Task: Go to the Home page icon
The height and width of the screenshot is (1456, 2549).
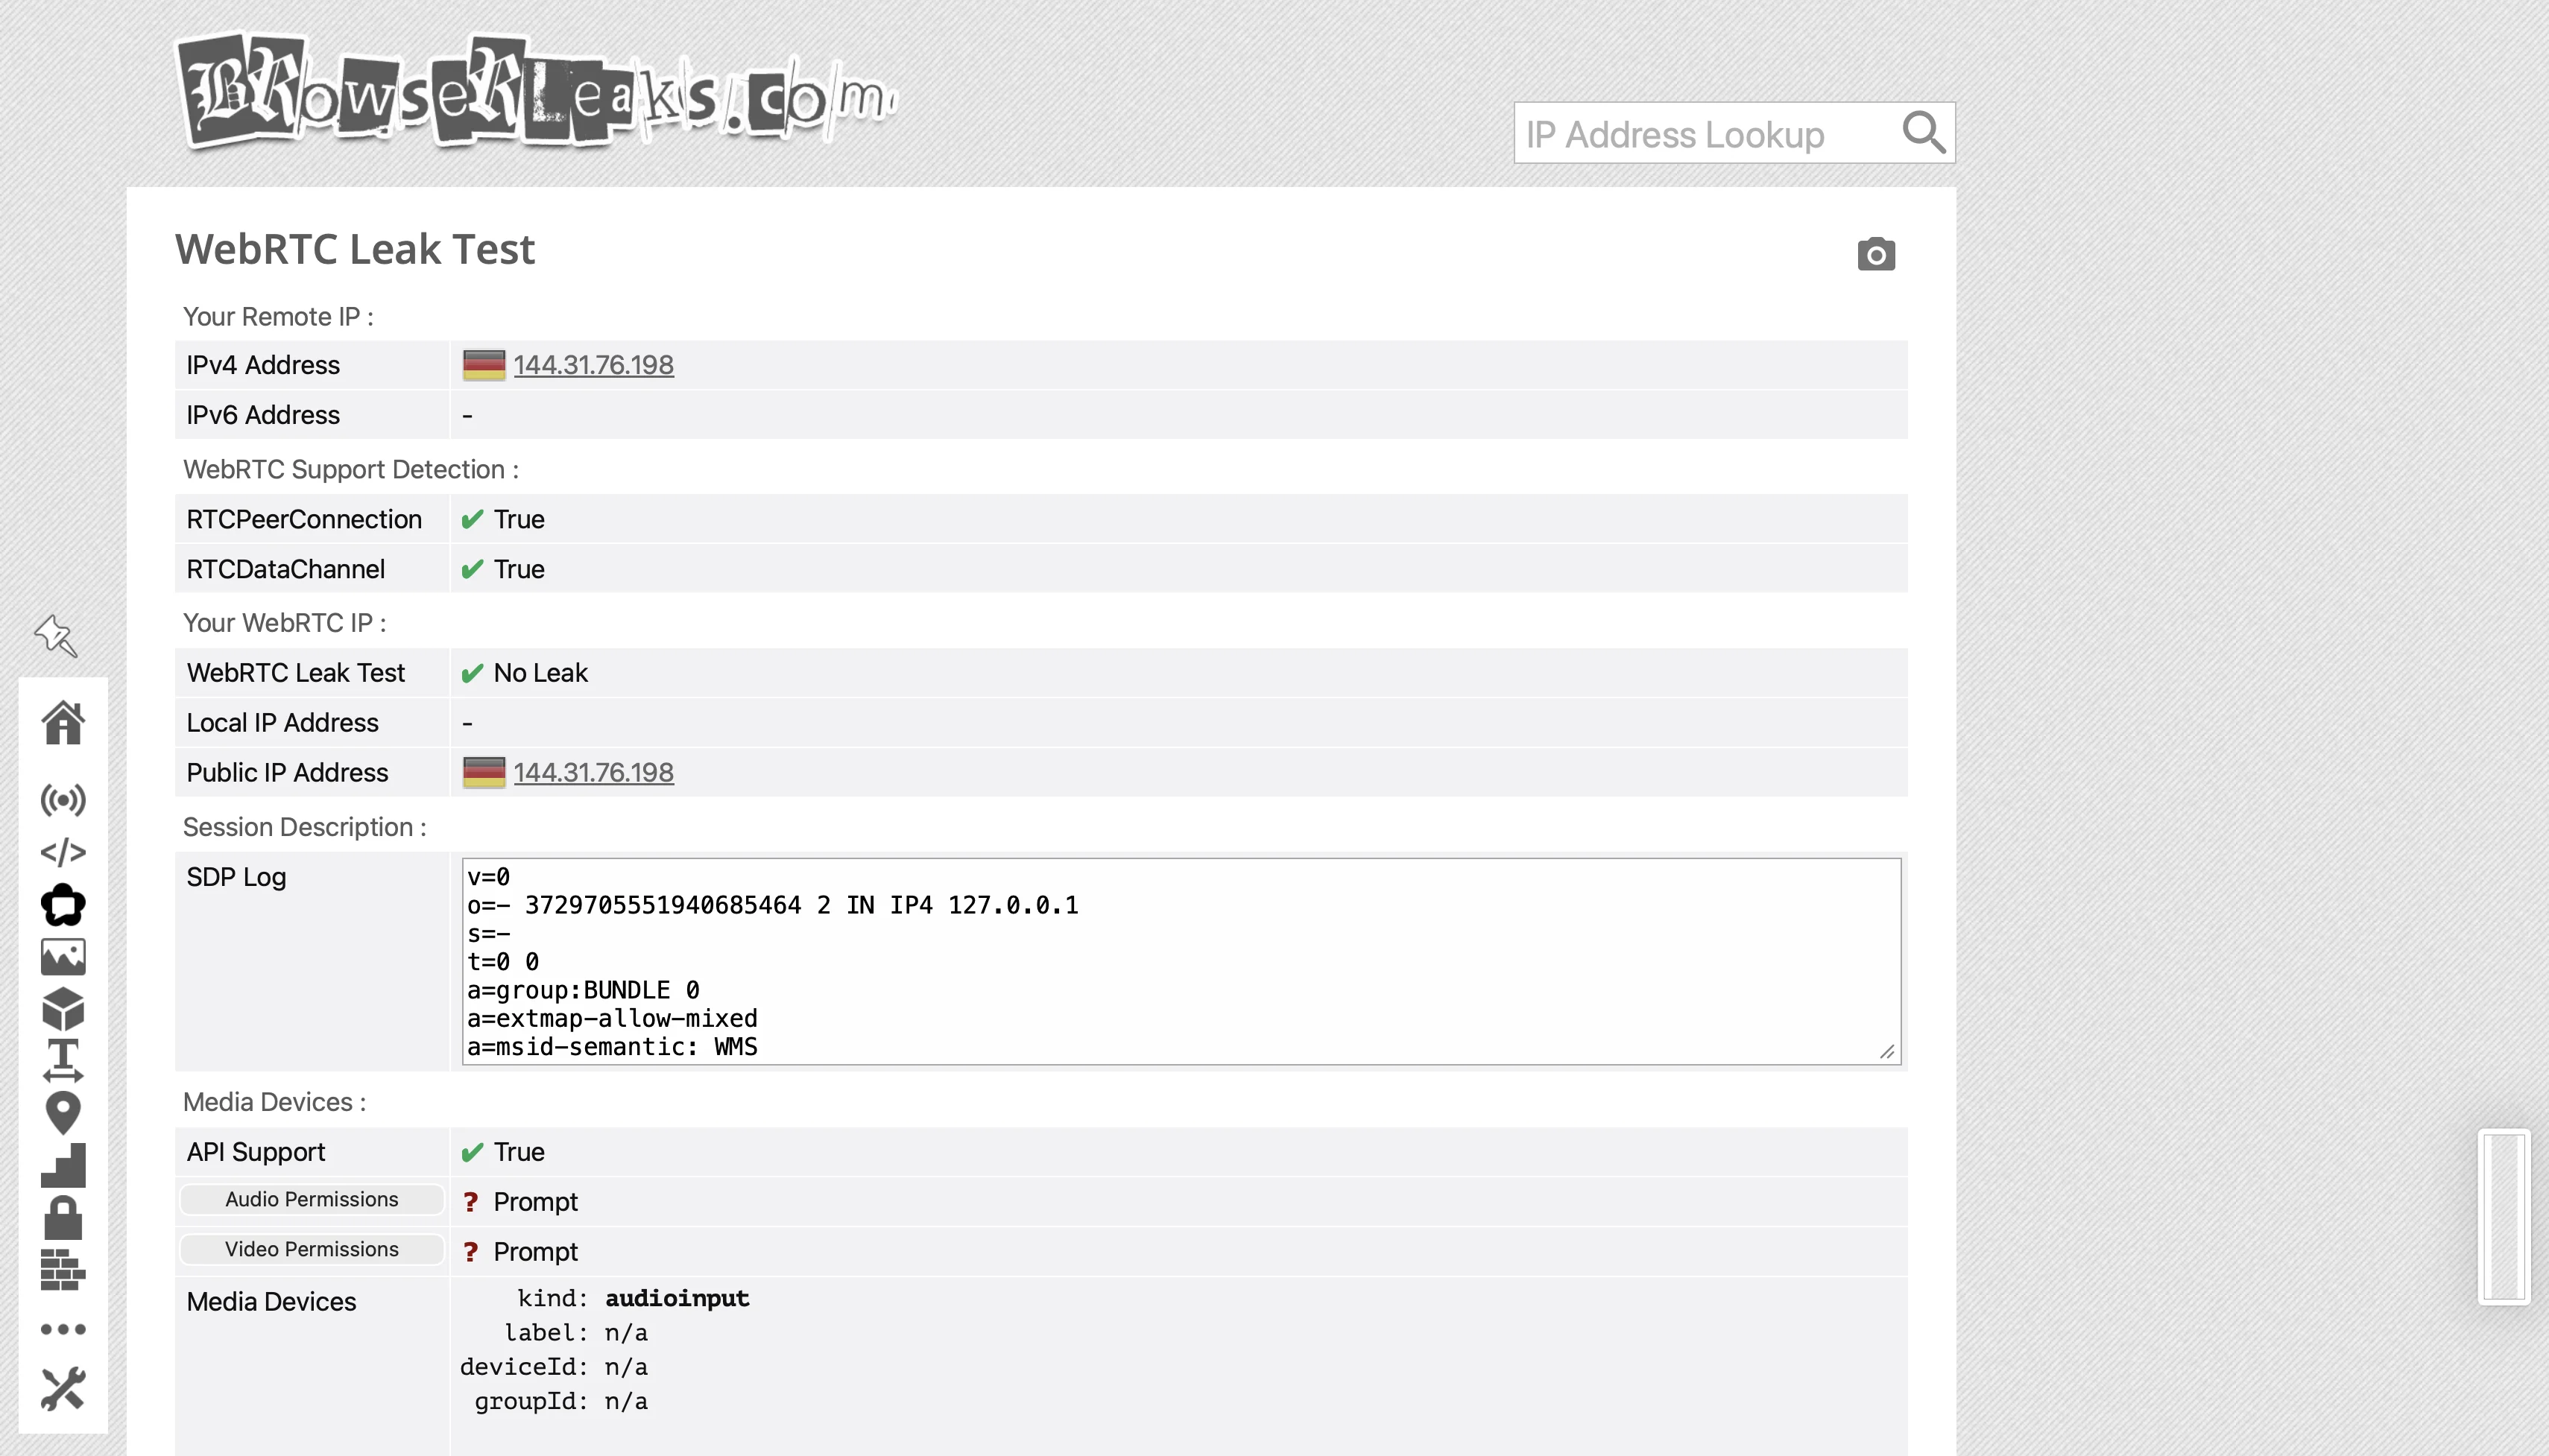Action: pyautogui.click(x=63, y=722)
